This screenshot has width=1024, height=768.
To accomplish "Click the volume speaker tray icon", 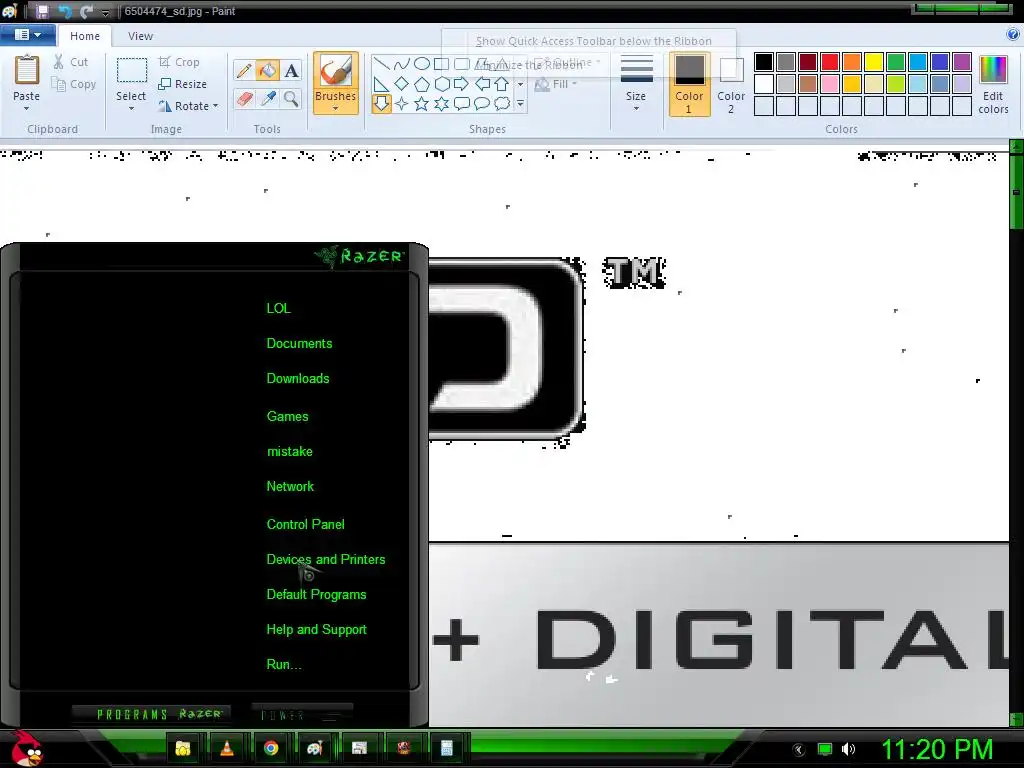I will [x=849, y=749].
